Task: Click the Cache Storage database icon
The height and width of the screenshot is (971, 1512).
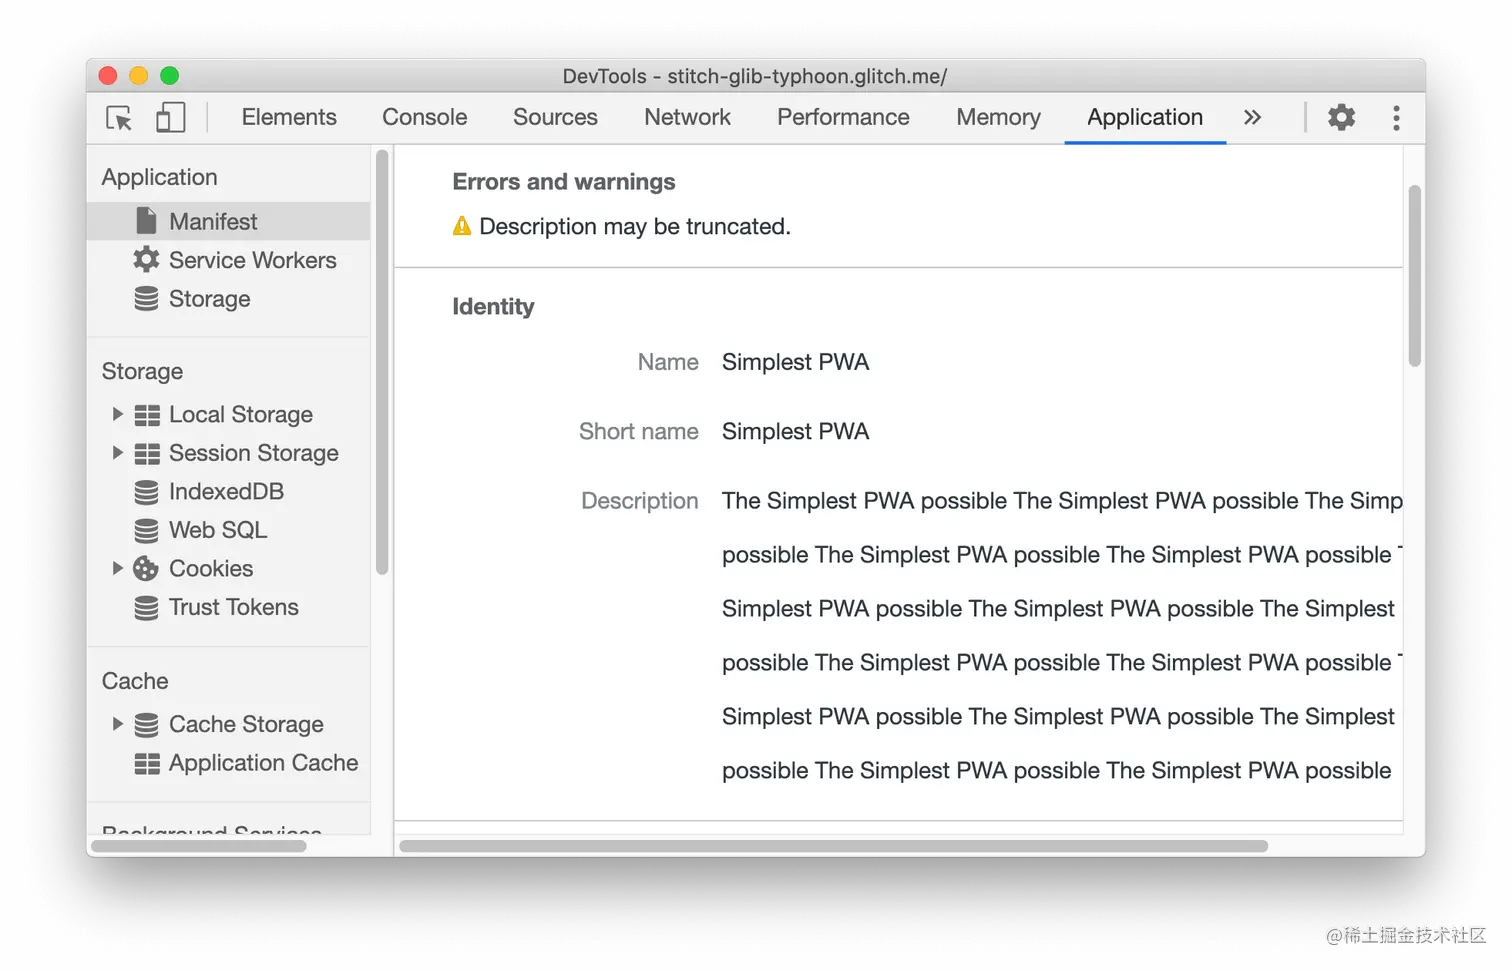Action: click(x=146, y=724)
